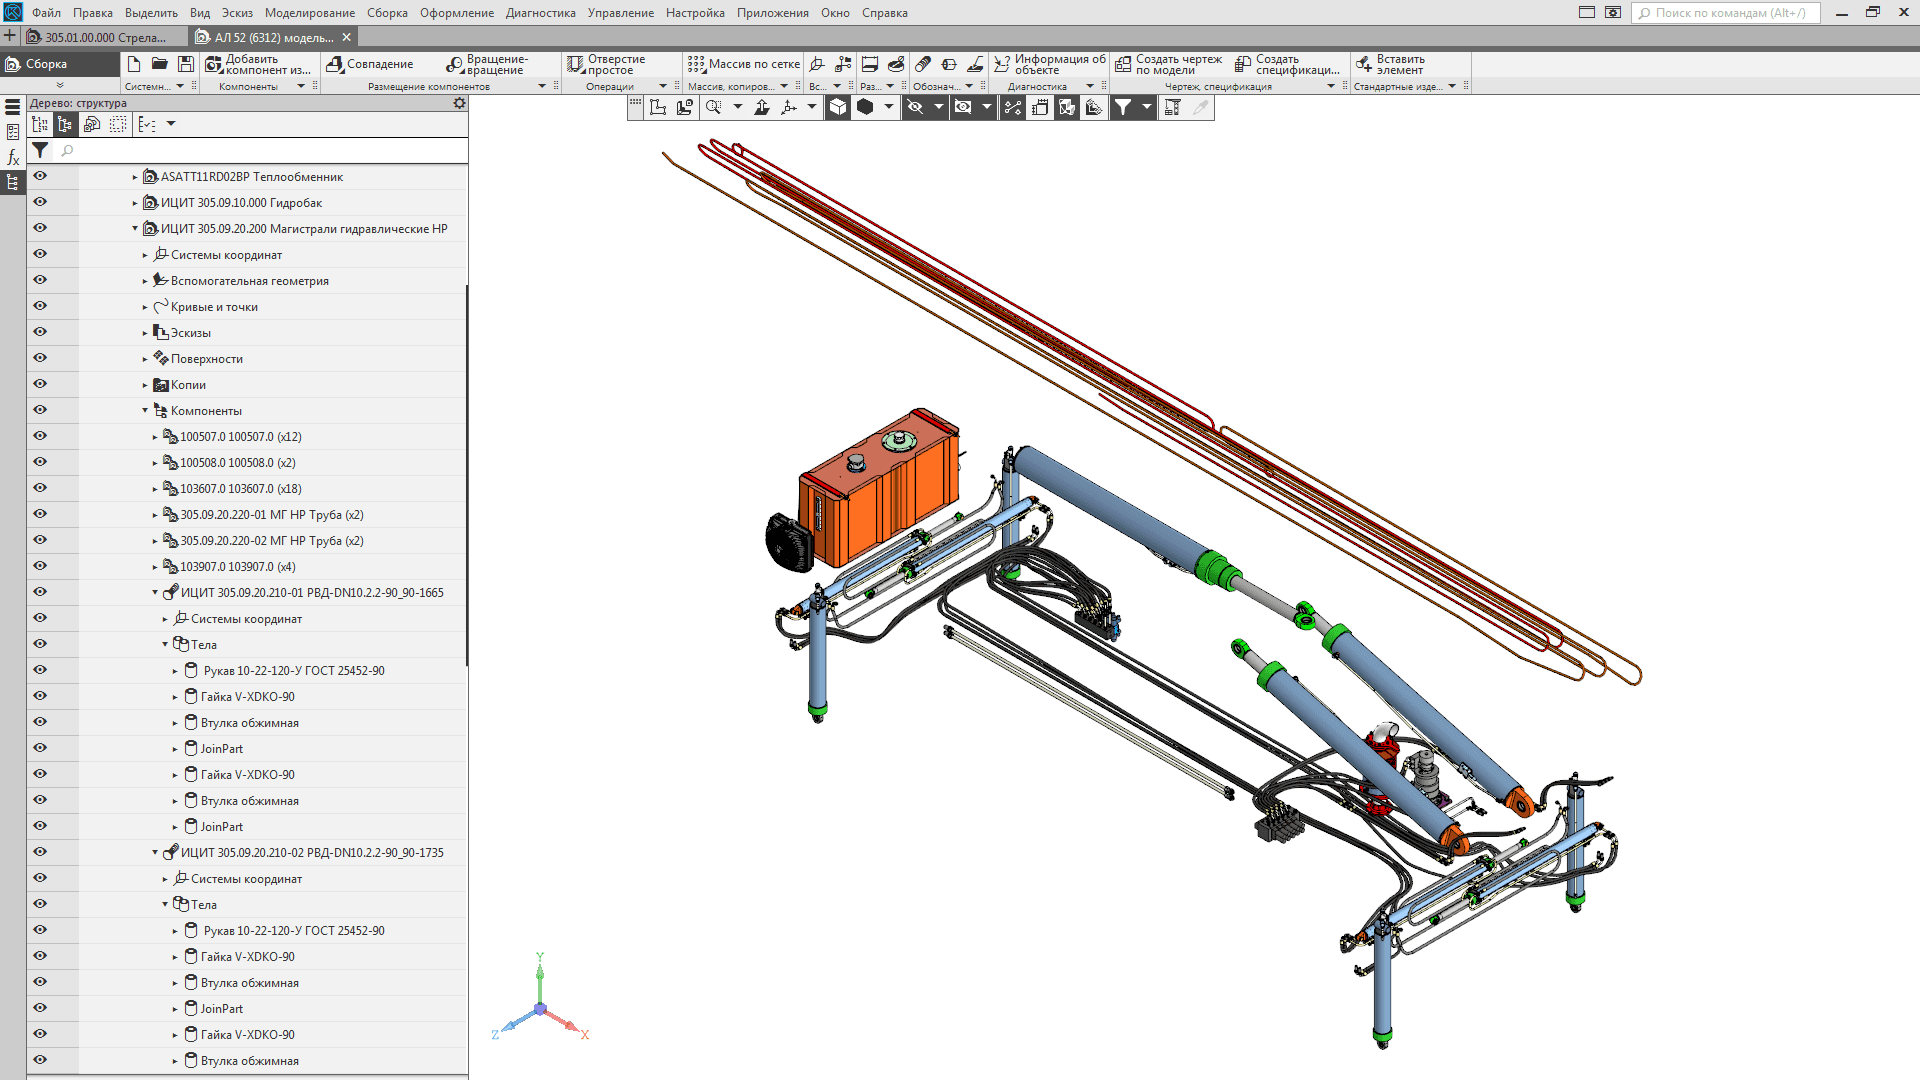This screenshot has height=1080, width=1920.
Task: Open tree panel settings gear
Action: point(459,103)
